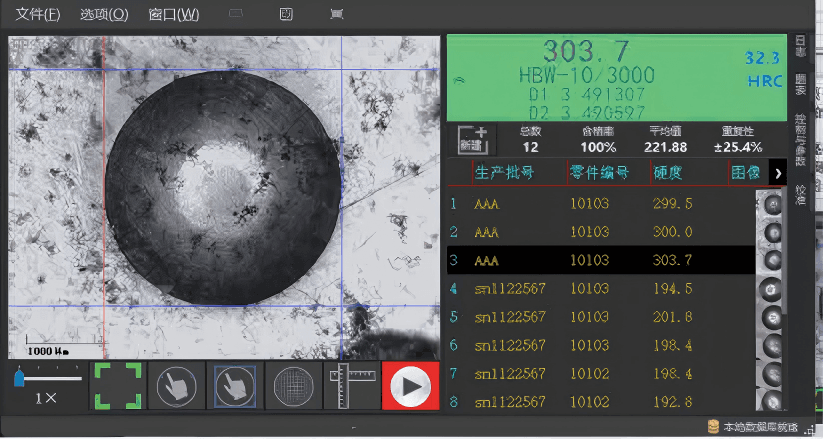Open the ruler measurement tool

click(x=351, y=386)
